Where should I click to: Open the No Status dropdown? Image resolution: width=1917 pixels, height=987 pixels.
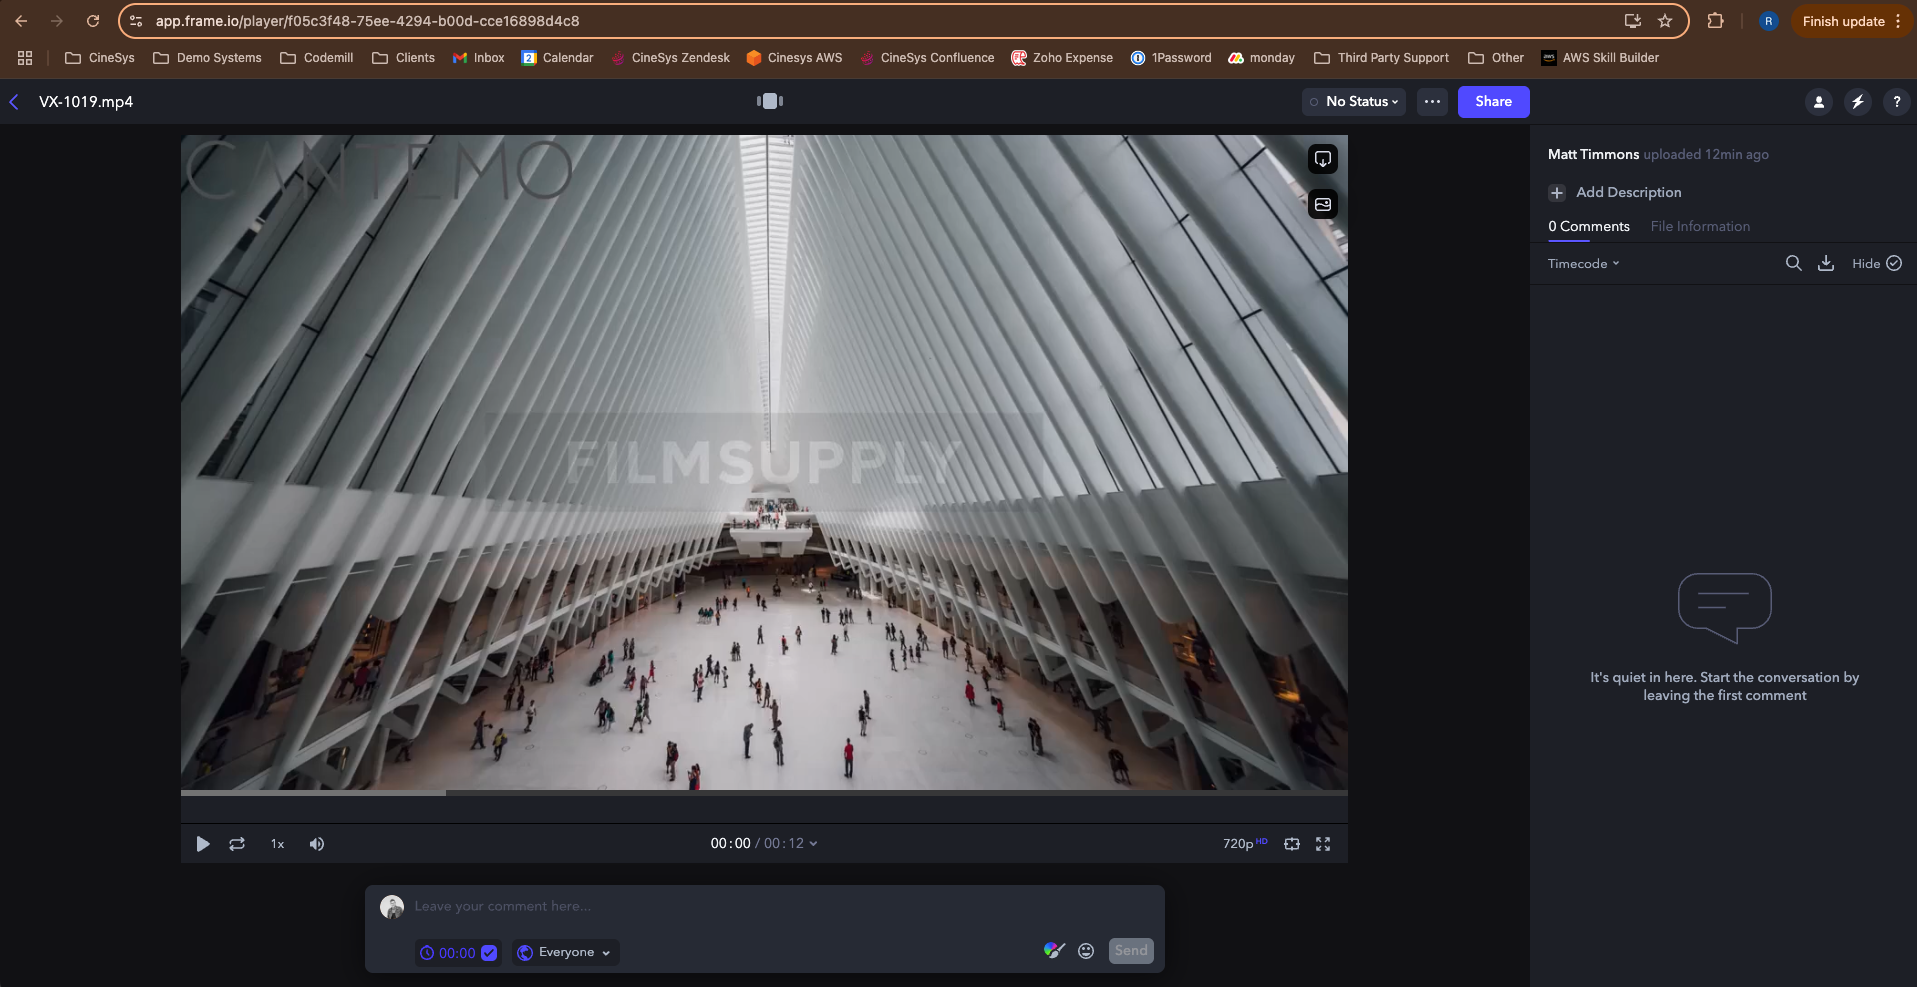pyautogui.click(x=1354, y=102)
